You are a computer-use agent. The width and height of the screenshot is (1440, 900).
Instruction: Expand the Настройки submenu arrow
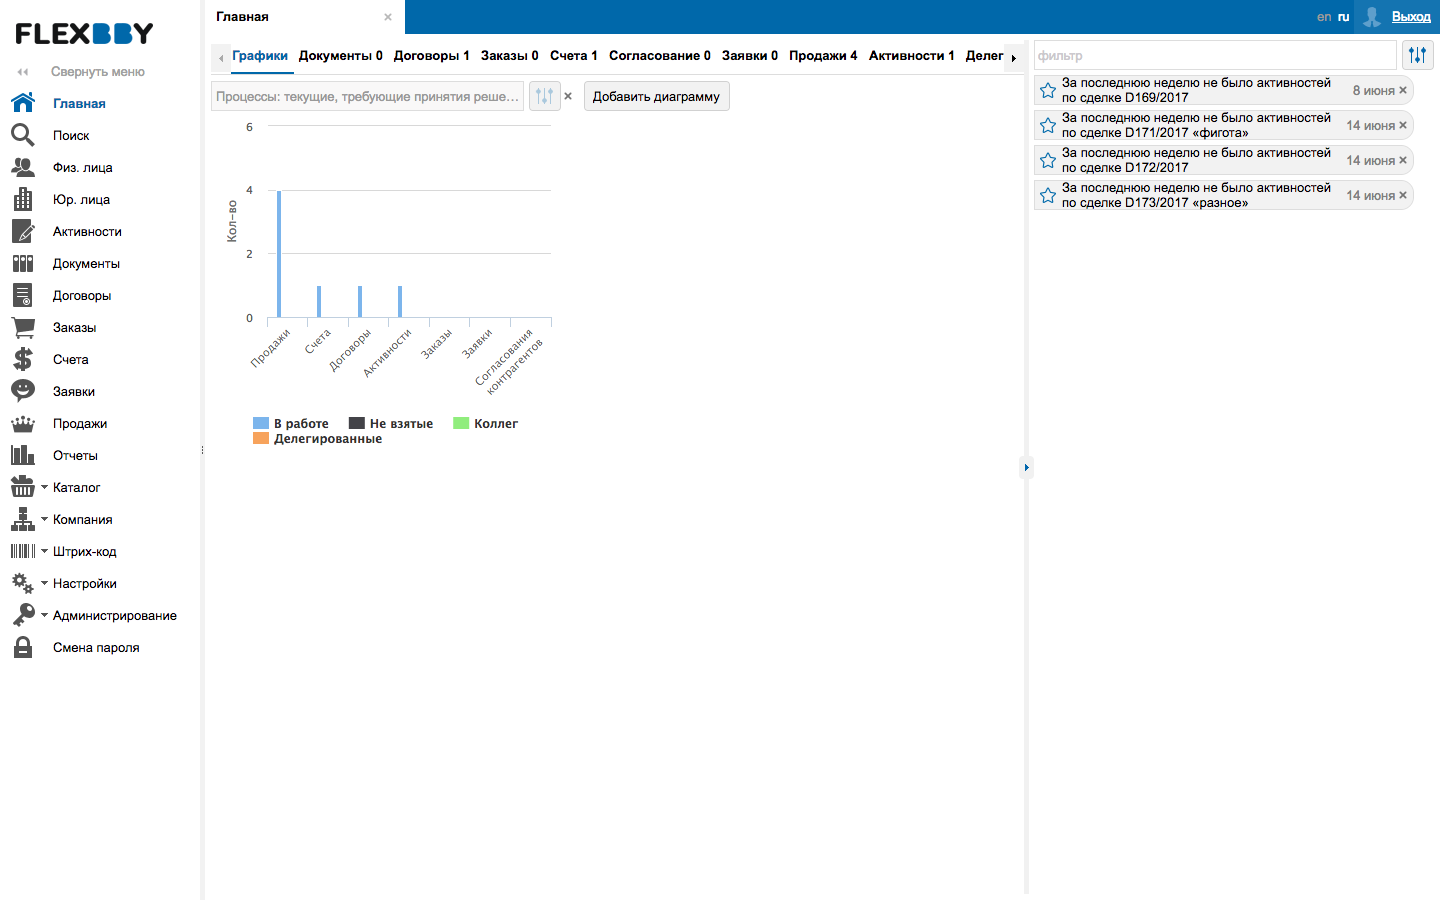tap(44, 583)
